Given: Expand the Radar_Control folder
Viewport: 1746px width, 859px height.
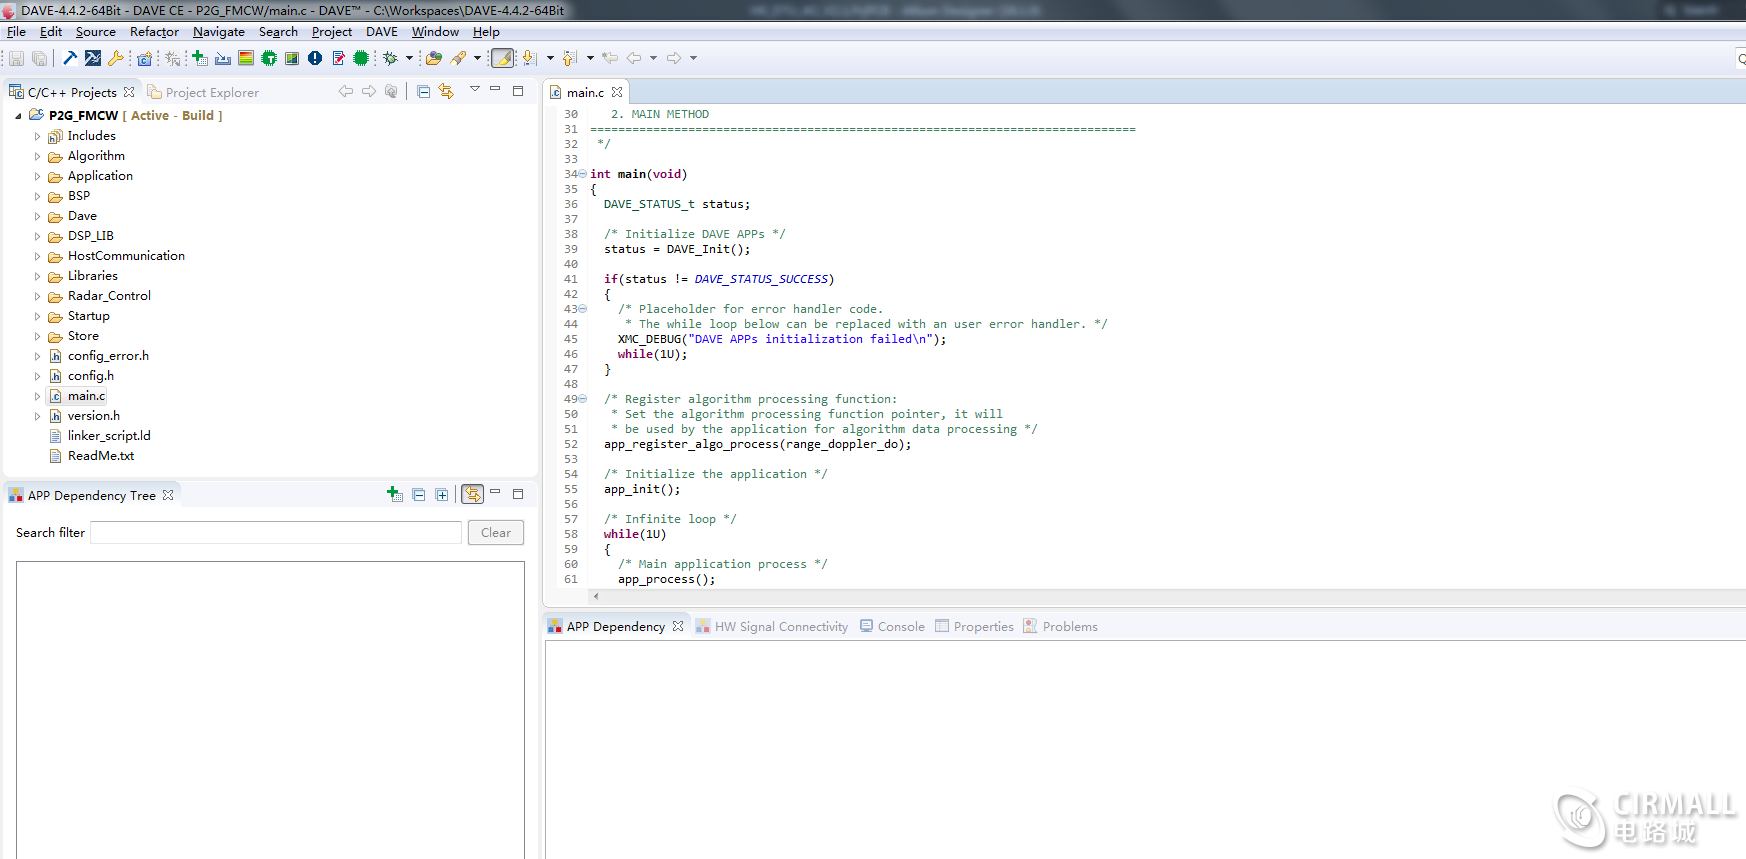Looking at the screenshot, I should pyautogui.click(x=38, y=296).
